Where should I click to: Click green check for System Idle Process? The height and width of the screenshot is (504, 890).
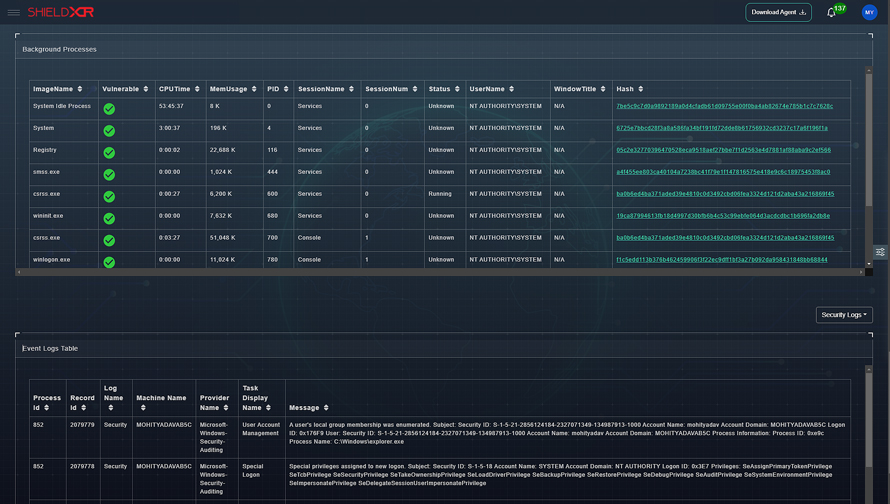point(110,109)
